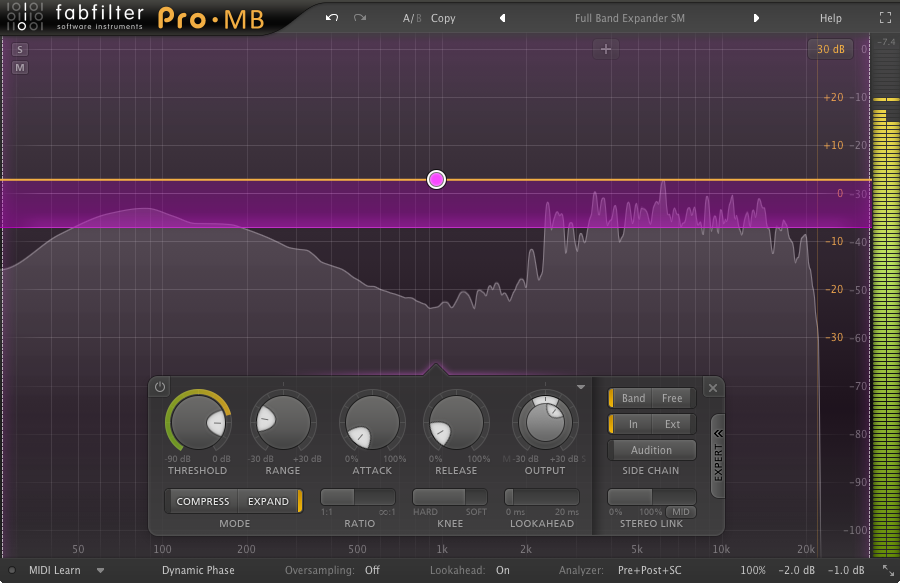Click the MIDI indicator circle

coord(11,570)
